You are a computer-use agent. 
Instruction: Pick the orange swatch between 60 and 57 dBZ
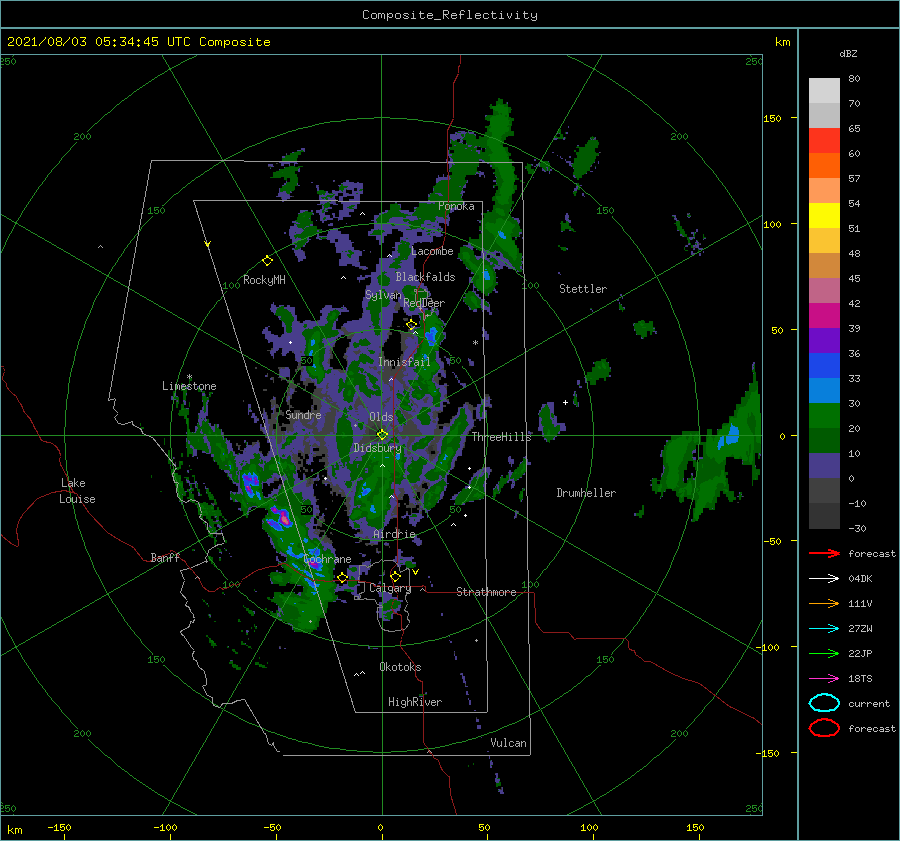pyautogui.click(x=824, y=166)
